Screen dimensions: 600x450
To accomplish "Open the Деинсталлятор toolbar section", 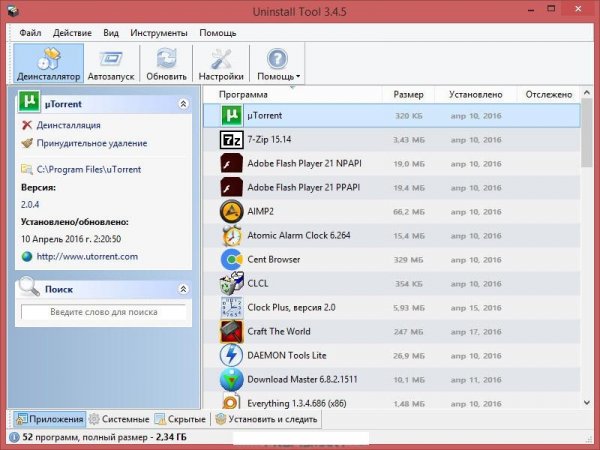I will (x=49, y=63).
